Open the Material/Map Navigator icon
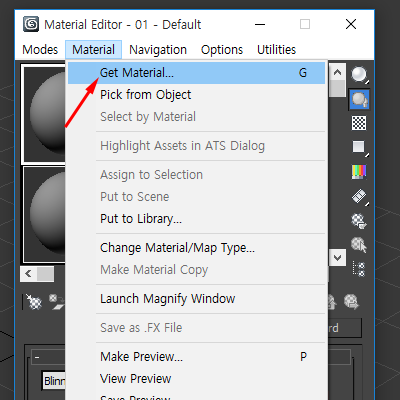 pyautogui.click(x=359, y=269)
